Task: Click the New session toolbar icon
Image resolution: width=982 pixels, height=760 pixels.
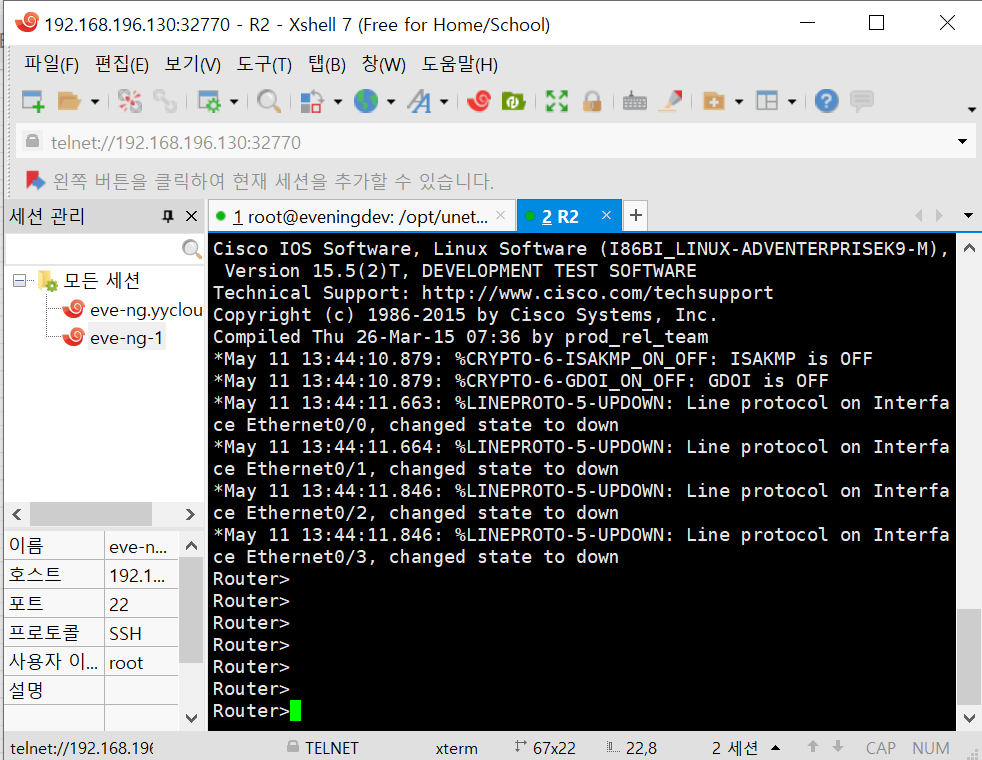Action: pyautogui.click(x=33, y=101)
